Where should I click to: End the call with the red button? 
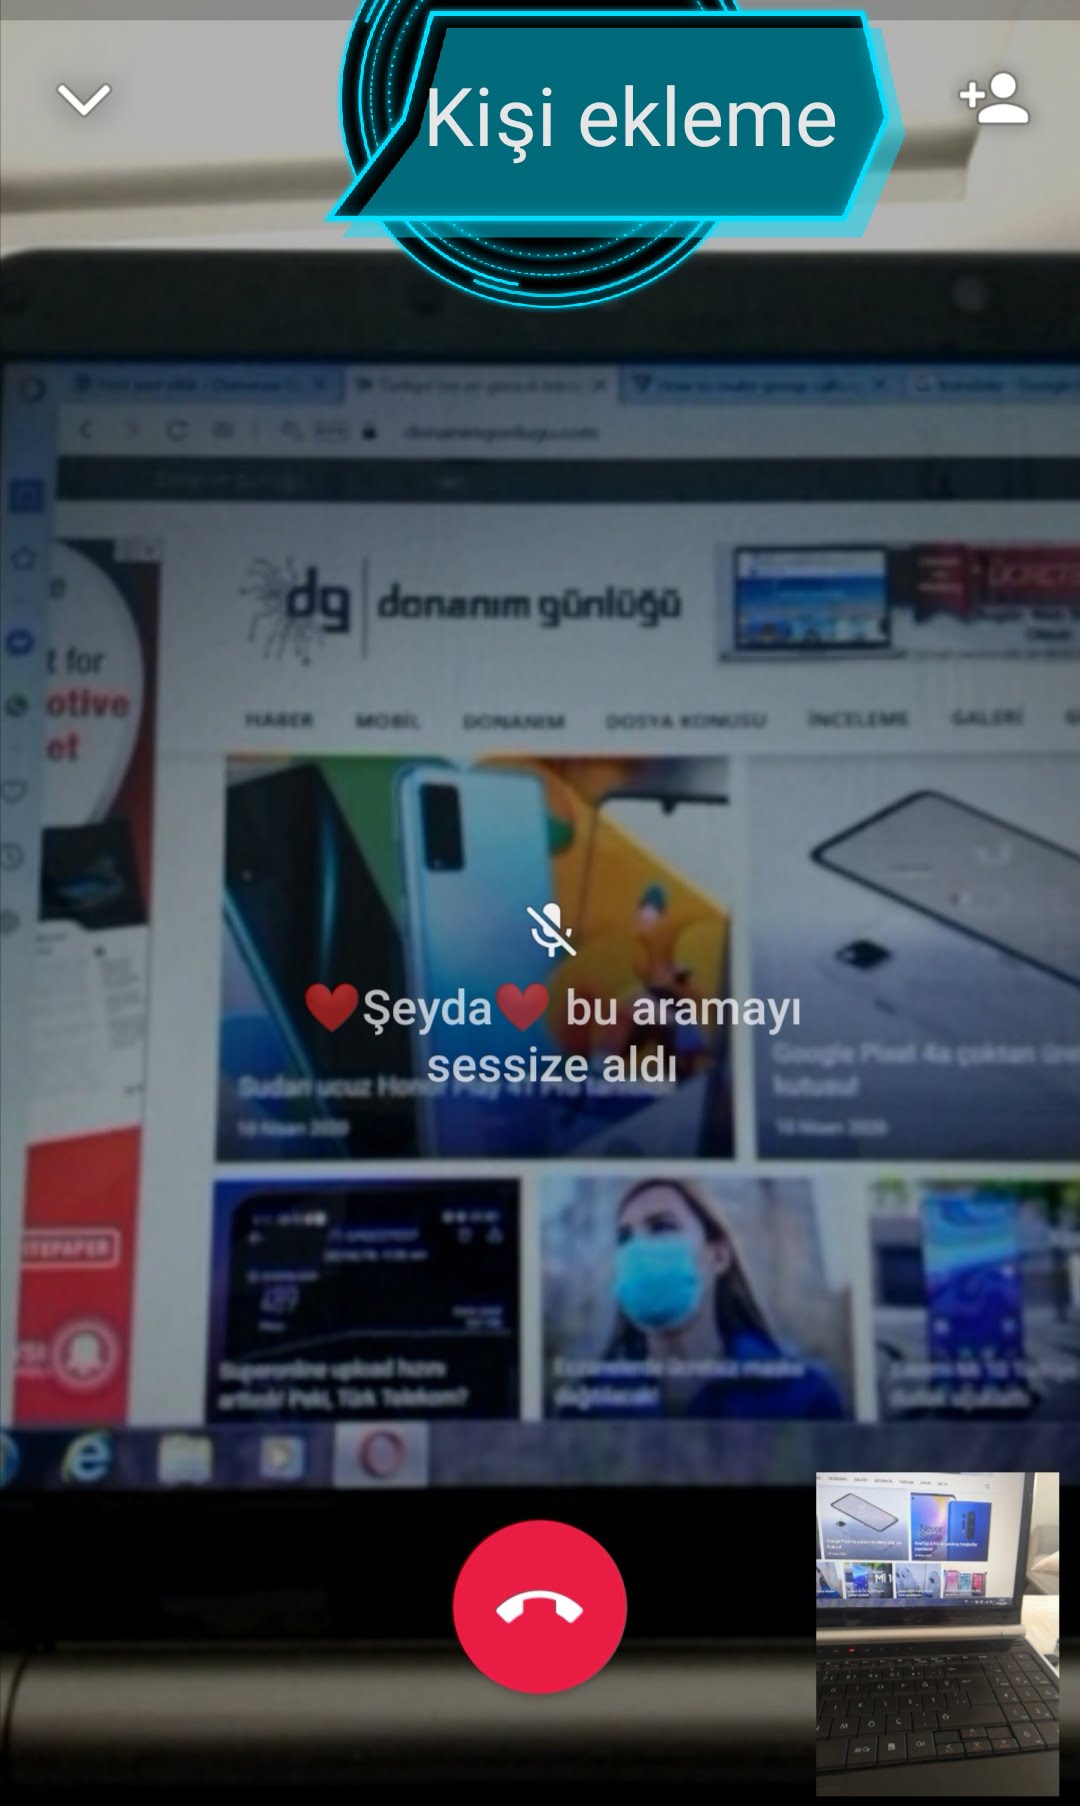[x=540, y=1607]
